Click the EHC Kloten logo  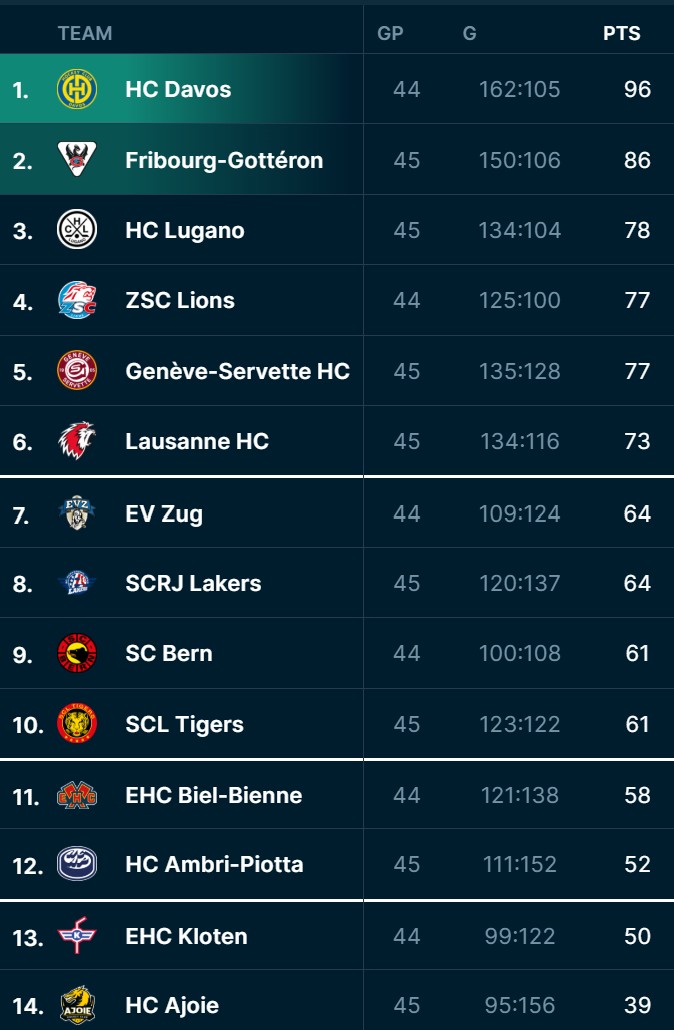click(x=77, y=936)
